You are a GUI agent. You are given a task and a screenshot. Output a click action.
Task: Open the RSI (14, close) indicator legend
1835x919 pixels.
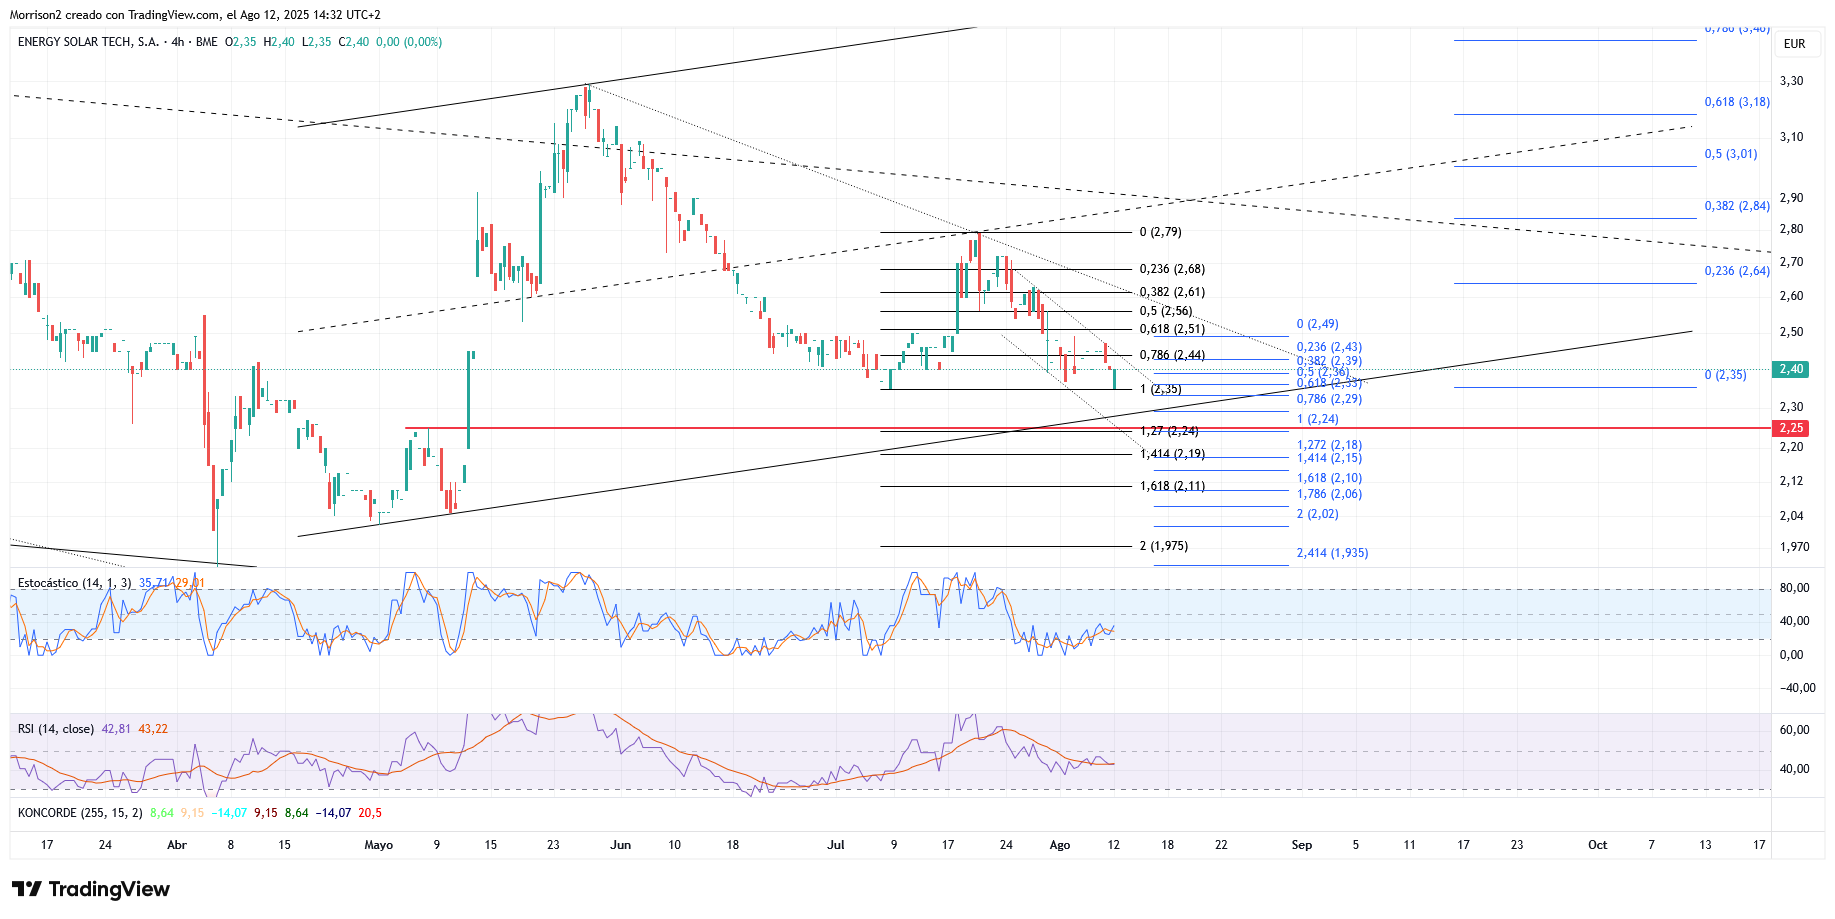coord(56,729)
